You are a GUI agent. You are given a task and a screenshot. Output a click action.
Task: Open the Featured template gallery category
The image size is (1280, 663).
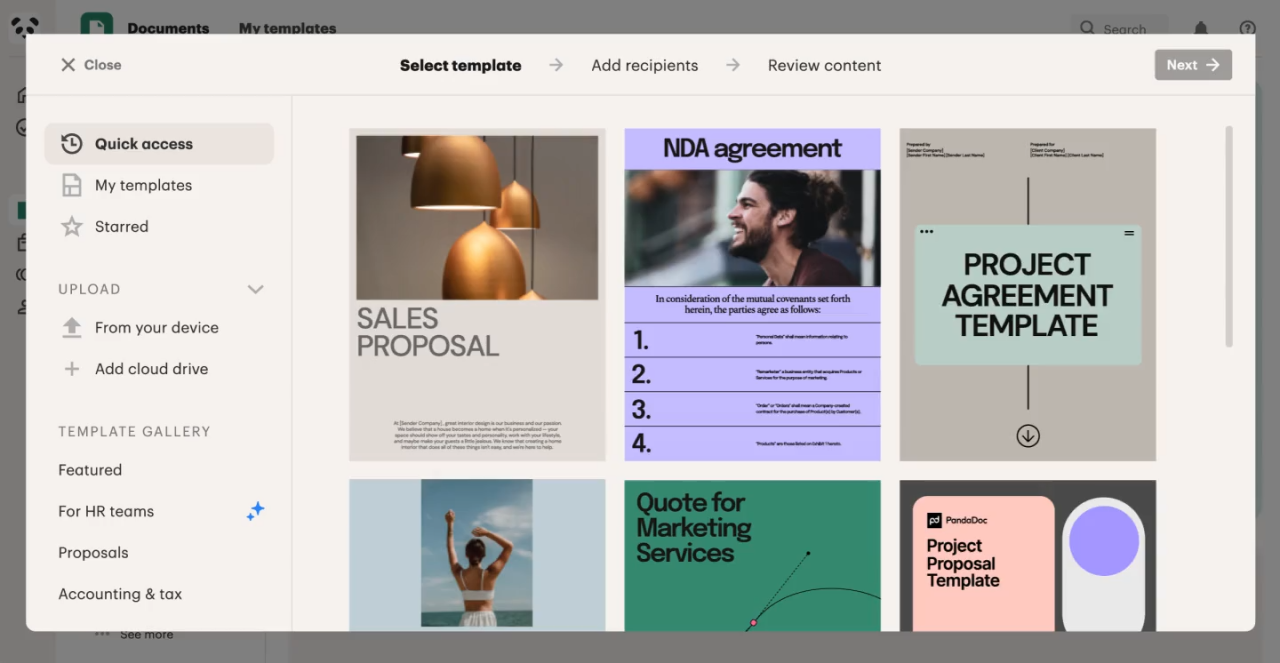coord(90,470)
